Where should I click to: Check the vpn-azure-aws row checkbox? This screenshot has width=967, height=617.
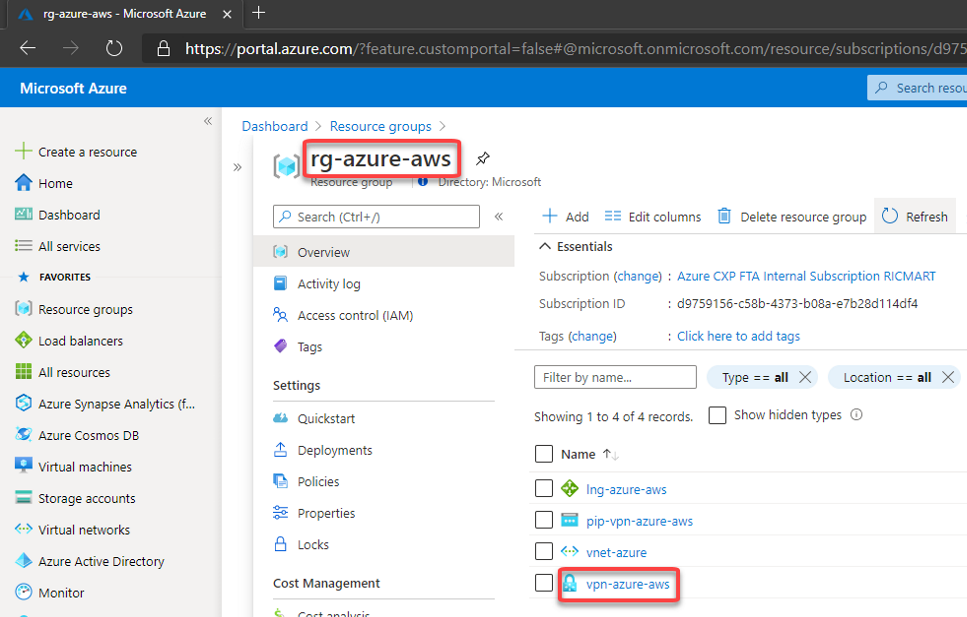(x=544, y=583)
